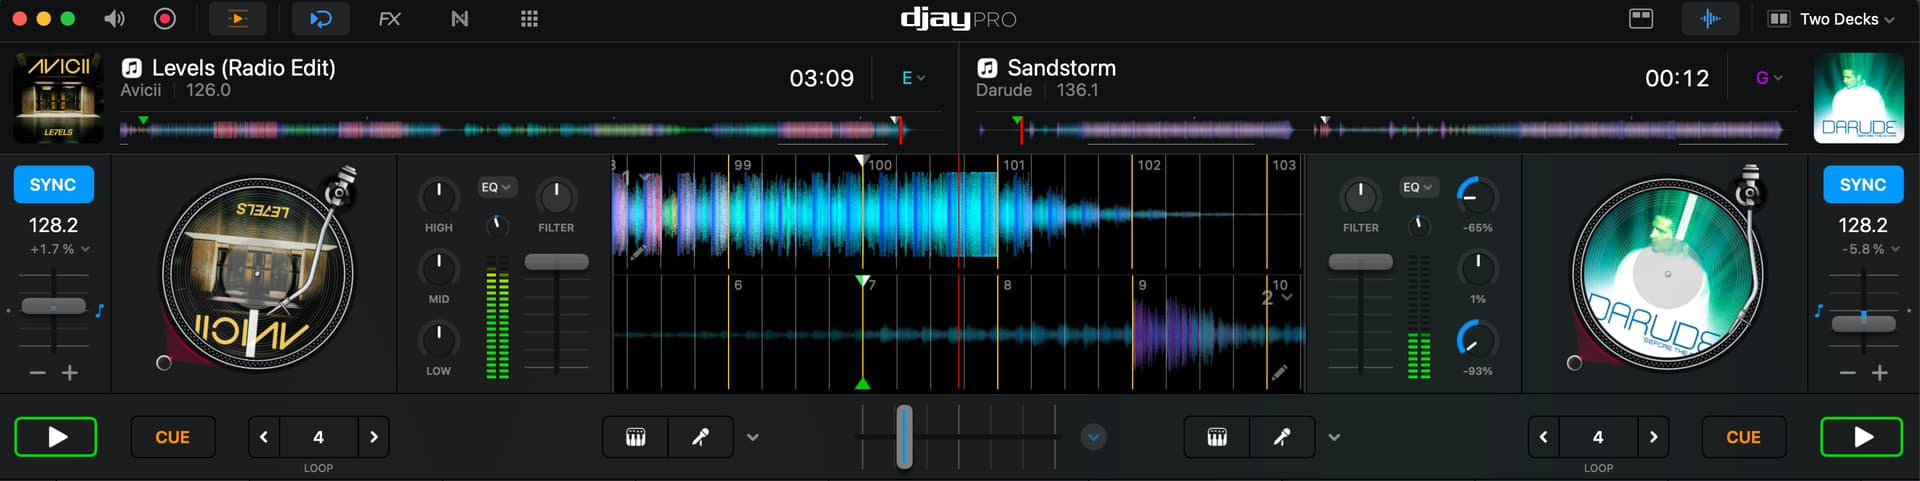Click the Darude album artwork thumbnail
Viewport: 1920px width, 481px height.
pos(1858,98)
